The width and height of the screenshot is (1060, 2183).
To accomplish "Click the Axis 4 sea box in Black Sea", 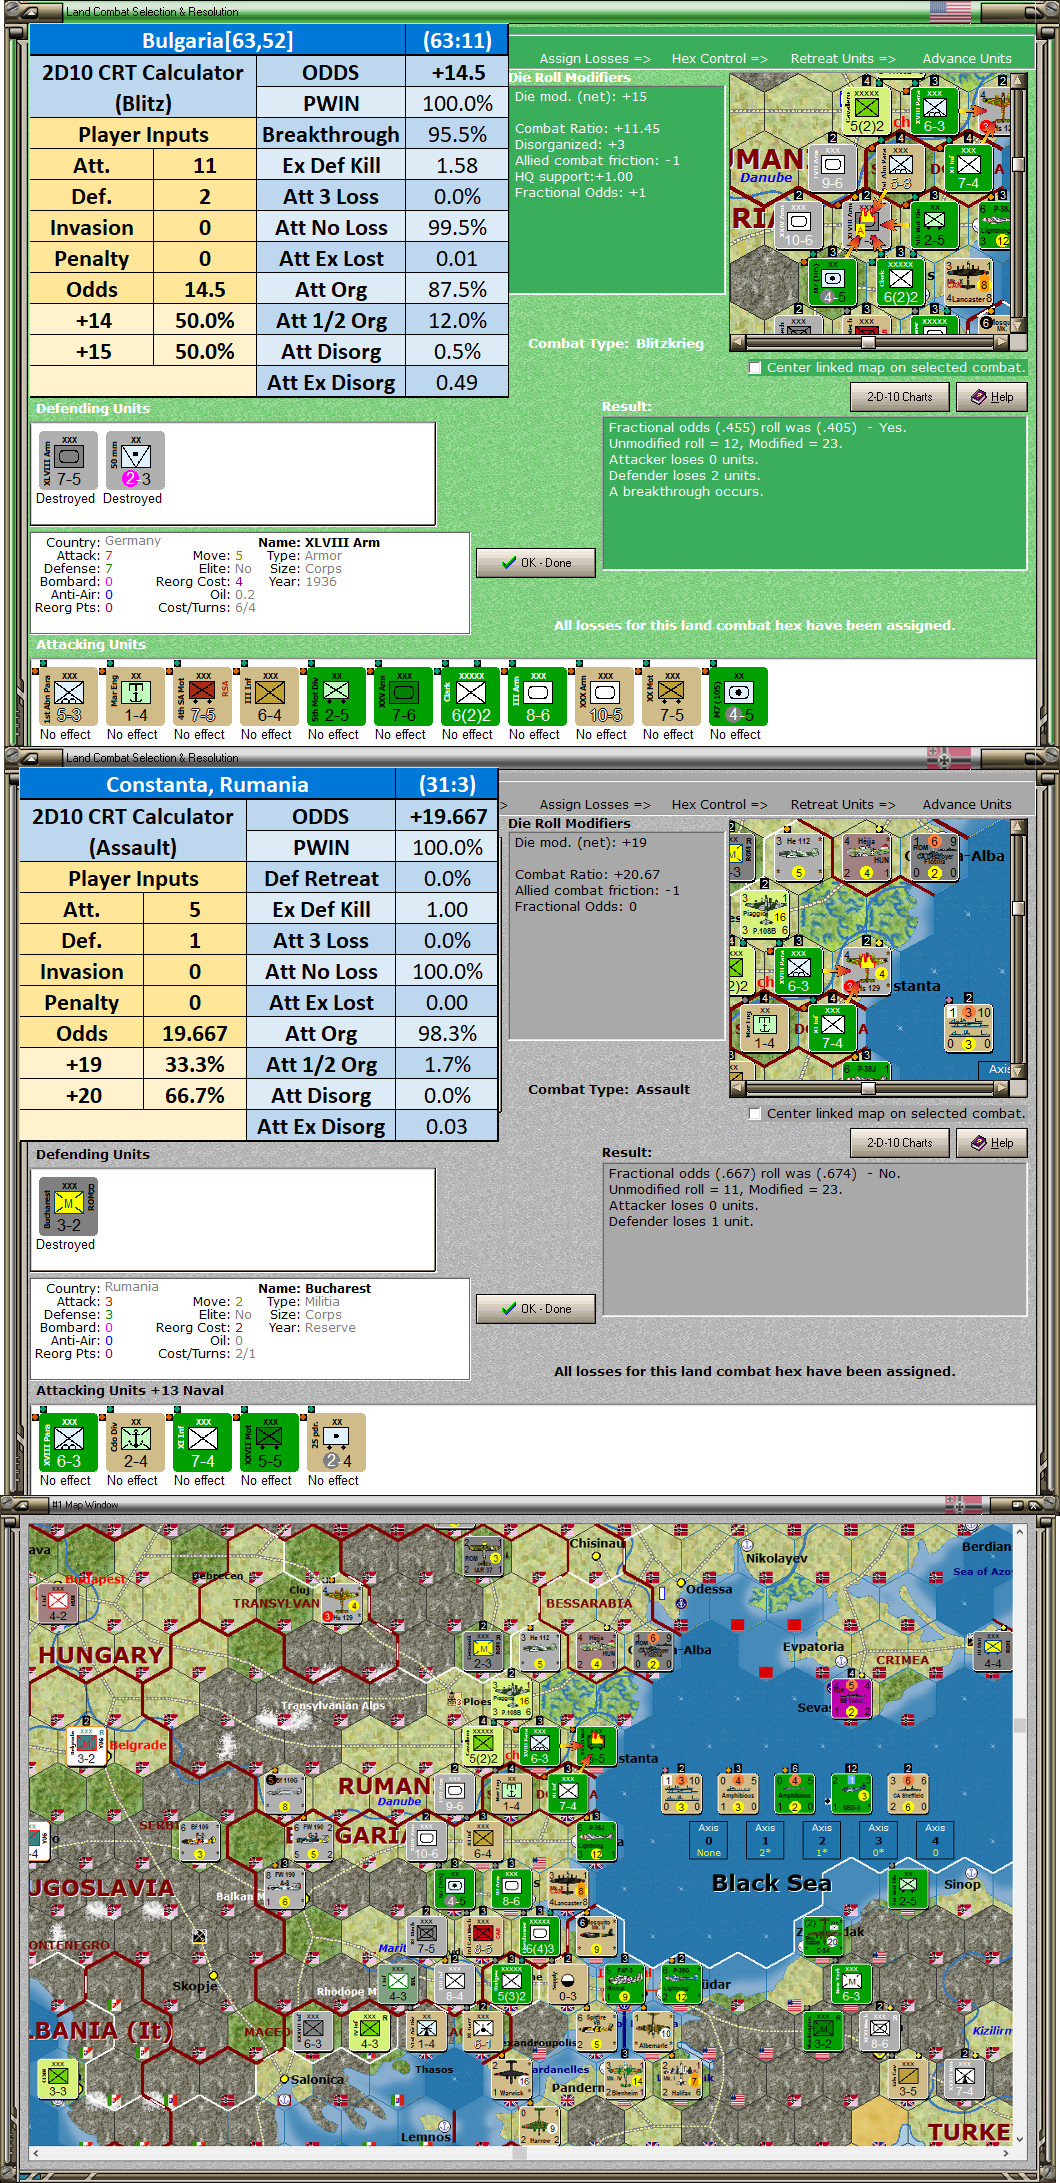I will coord(935,1840).
